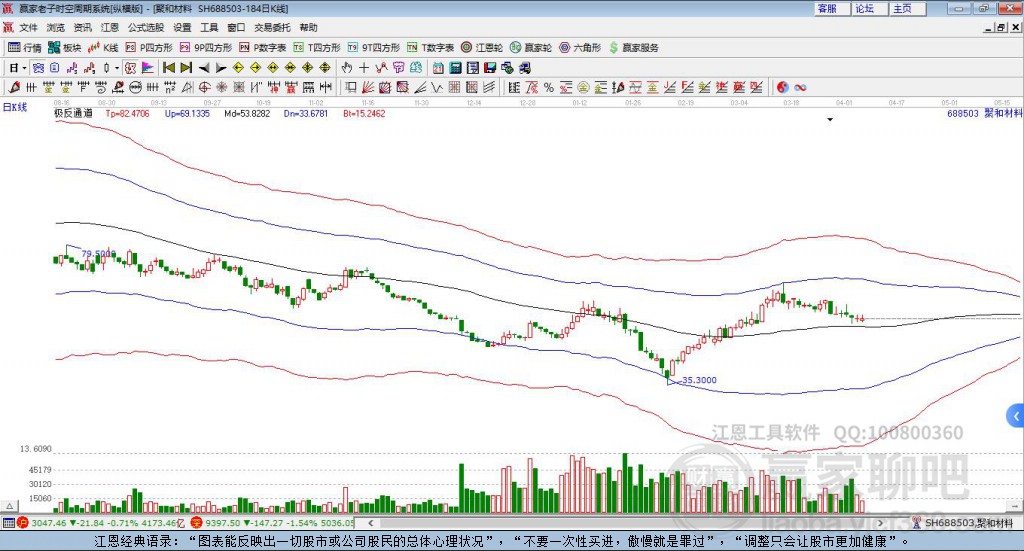Screen dimensions: 1024x551
Task: Select the infinity cycle tool
Action: [x=800, y=87]
